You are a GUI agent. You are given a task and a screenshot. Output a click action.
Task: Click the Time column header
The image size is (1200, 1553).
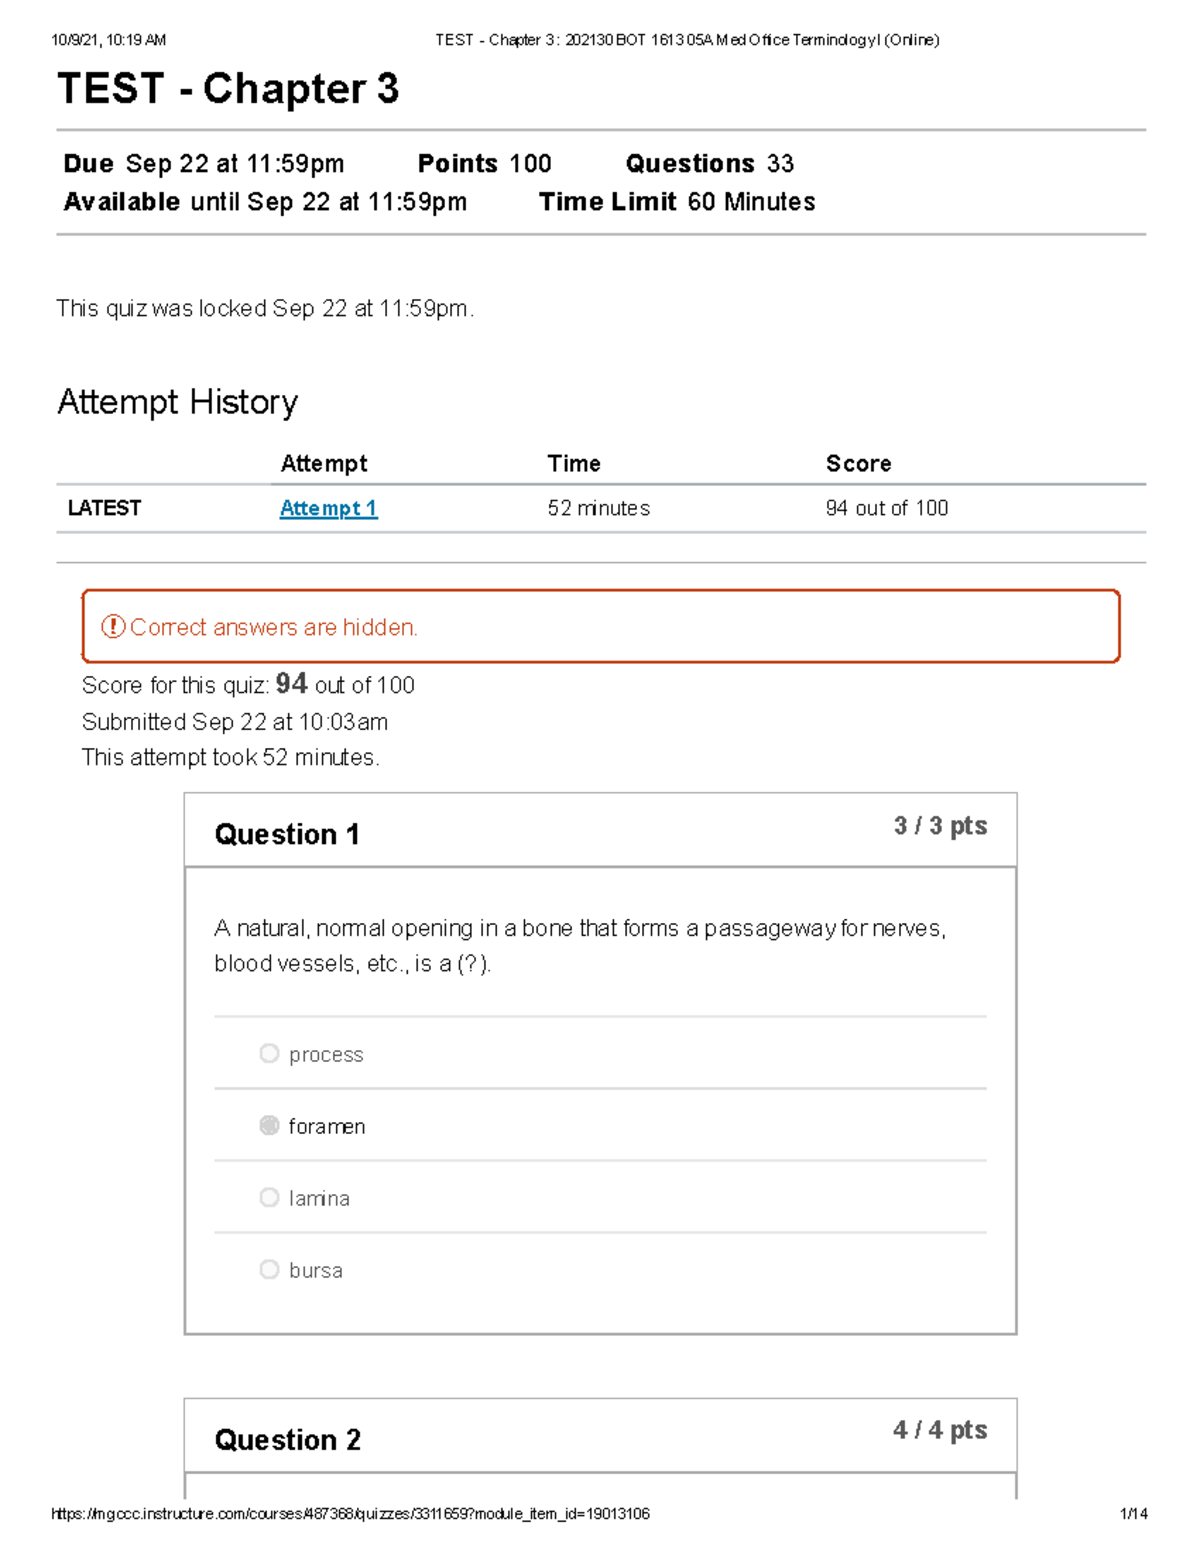pyautogui.click(x=574, y=463)
